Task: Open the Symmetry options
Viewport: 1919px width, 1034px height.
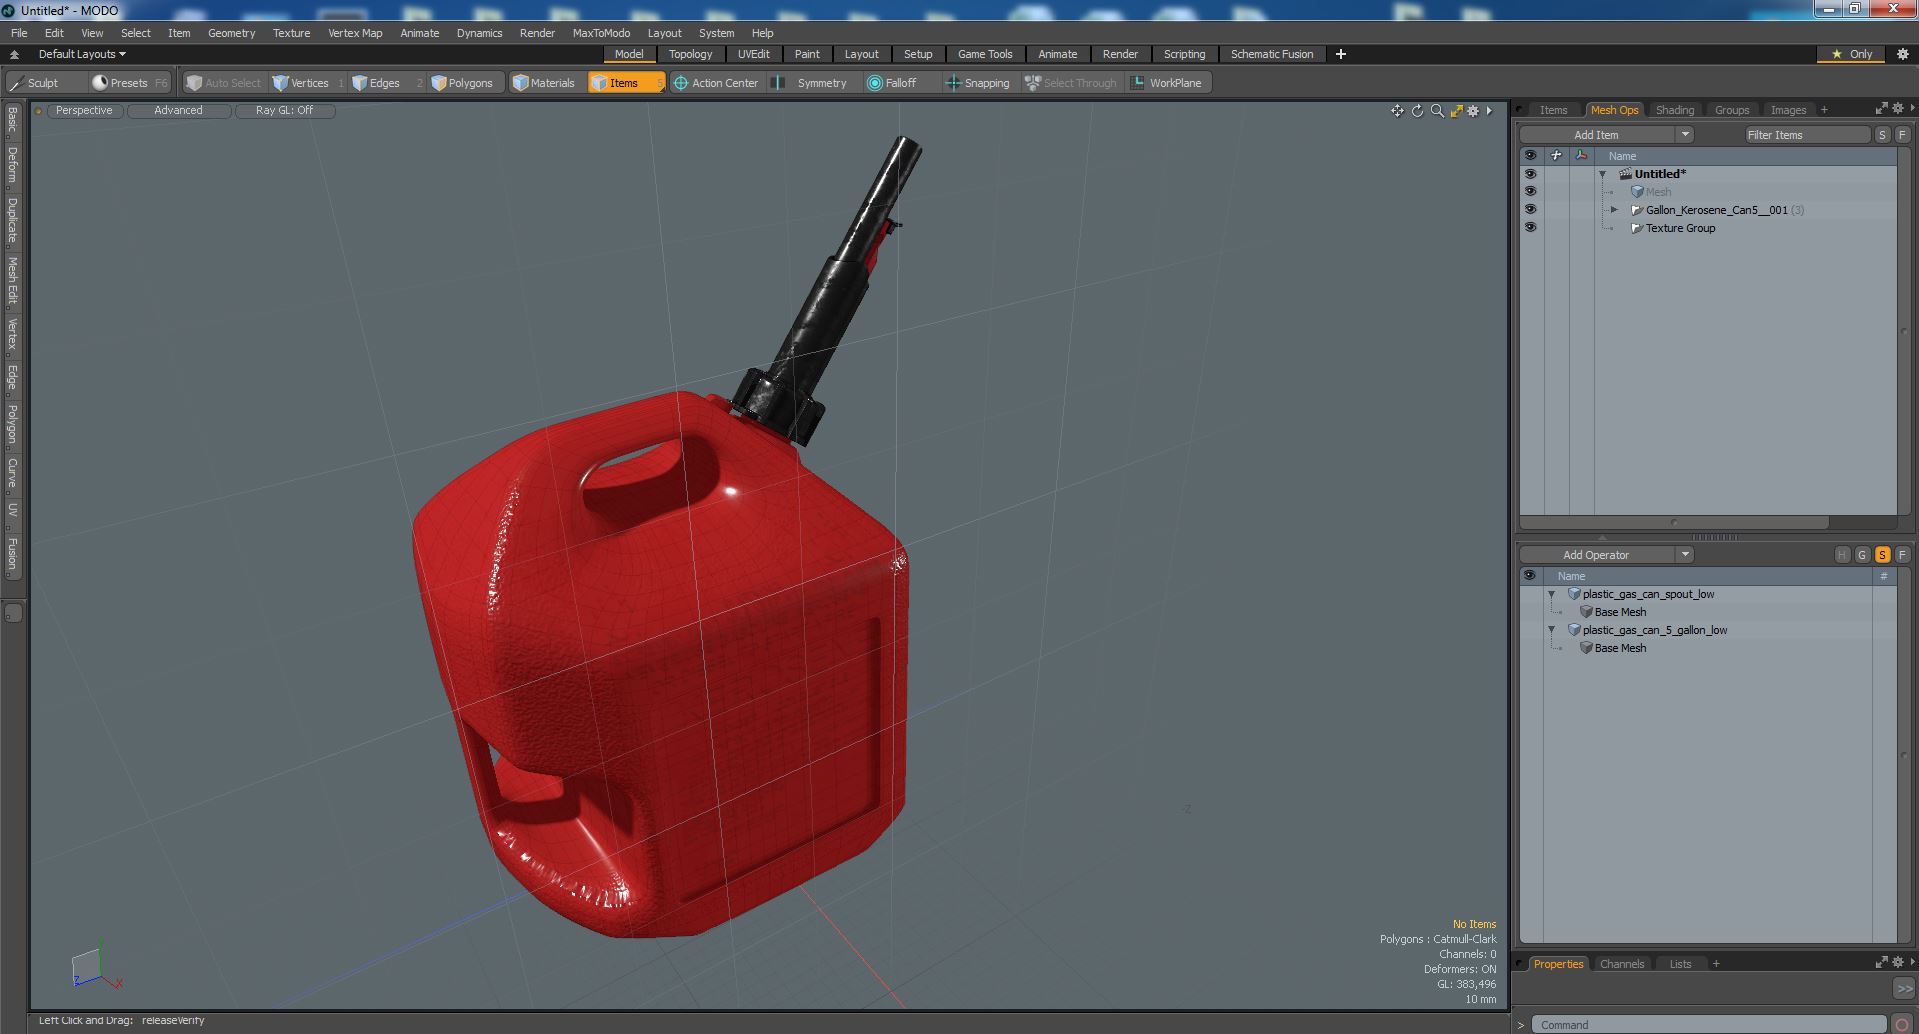Action: [814, 83]
